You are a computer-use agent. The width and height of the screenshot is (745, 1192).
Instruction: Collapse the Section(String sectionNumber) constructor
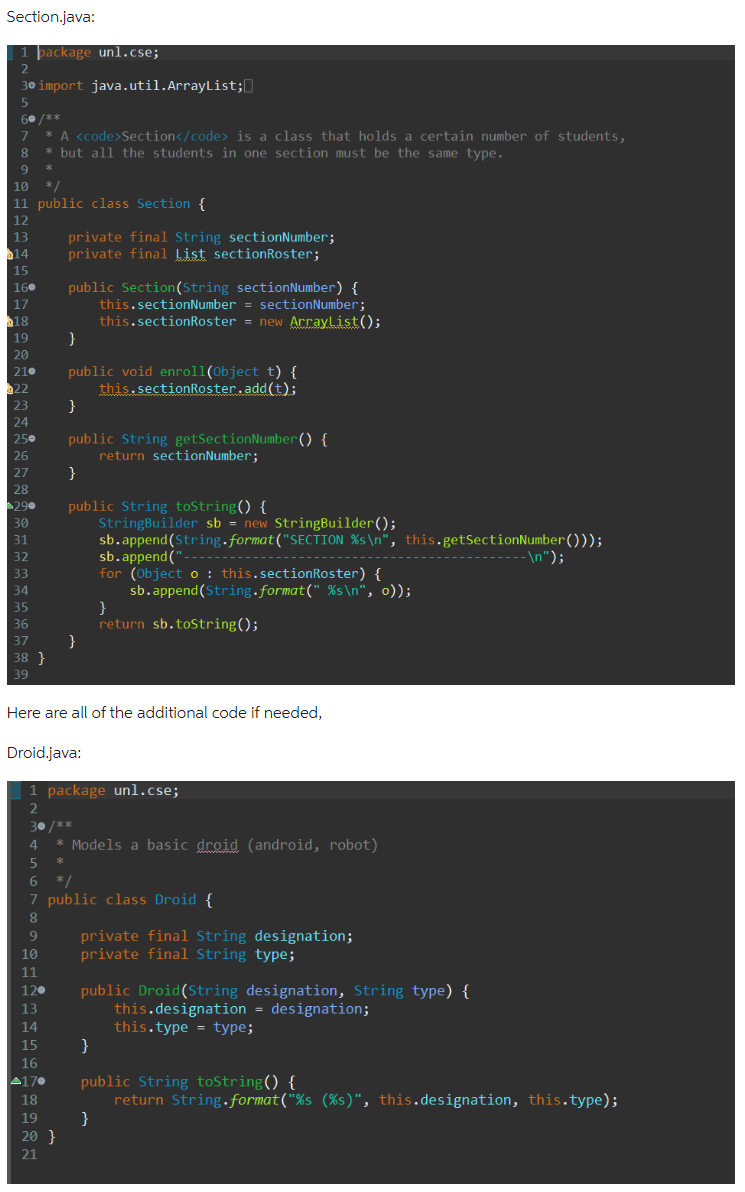[32, 287]
